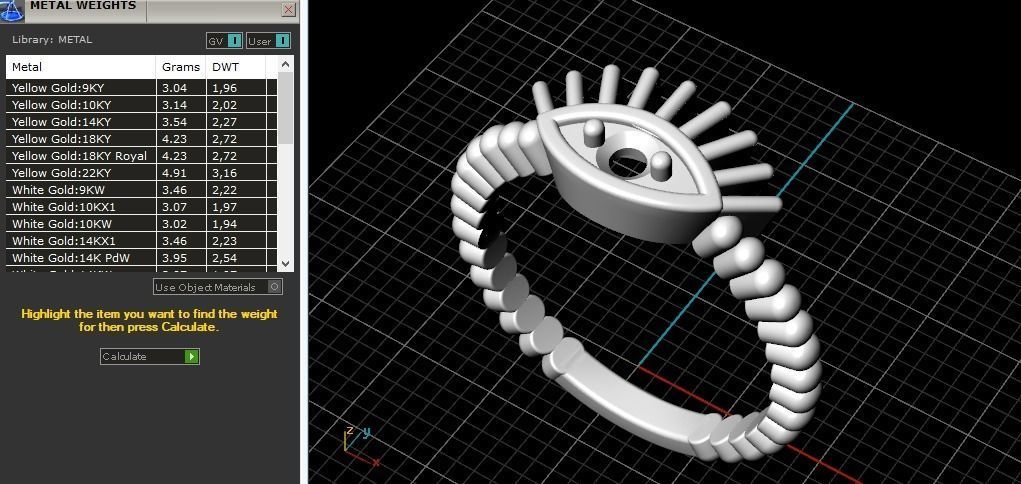Click grams value 3.54

tap(175, 122)
